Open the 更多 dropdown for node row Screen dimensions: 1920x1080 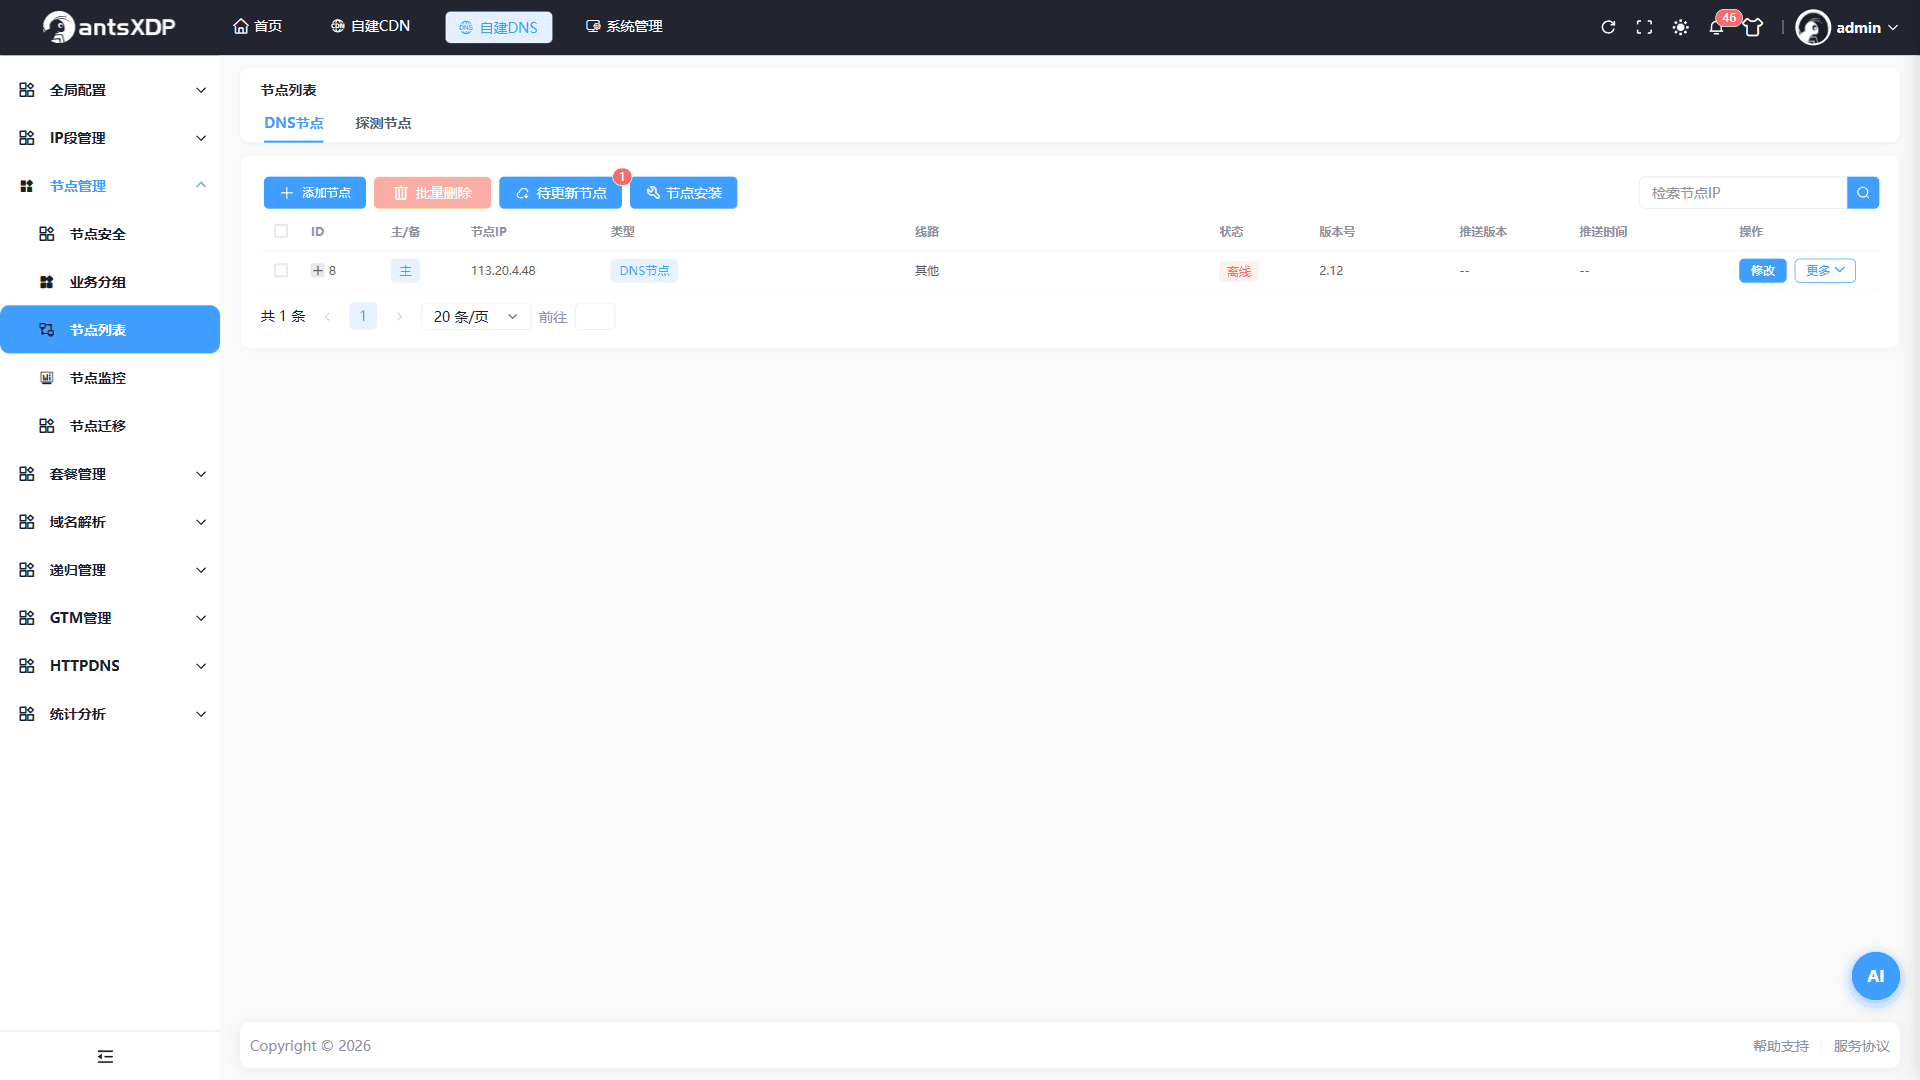click(x=1825, y=271)
